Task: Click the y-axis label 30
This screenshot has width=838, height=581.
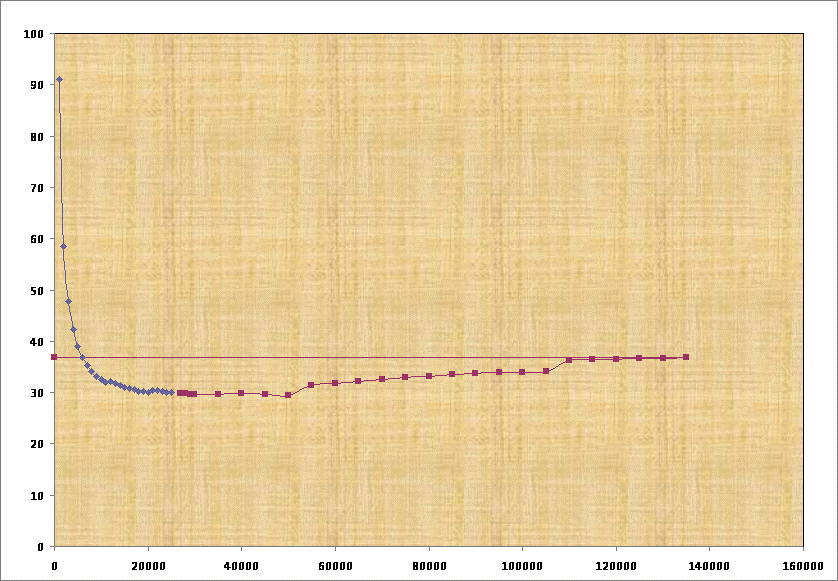Action: [36, 393]
